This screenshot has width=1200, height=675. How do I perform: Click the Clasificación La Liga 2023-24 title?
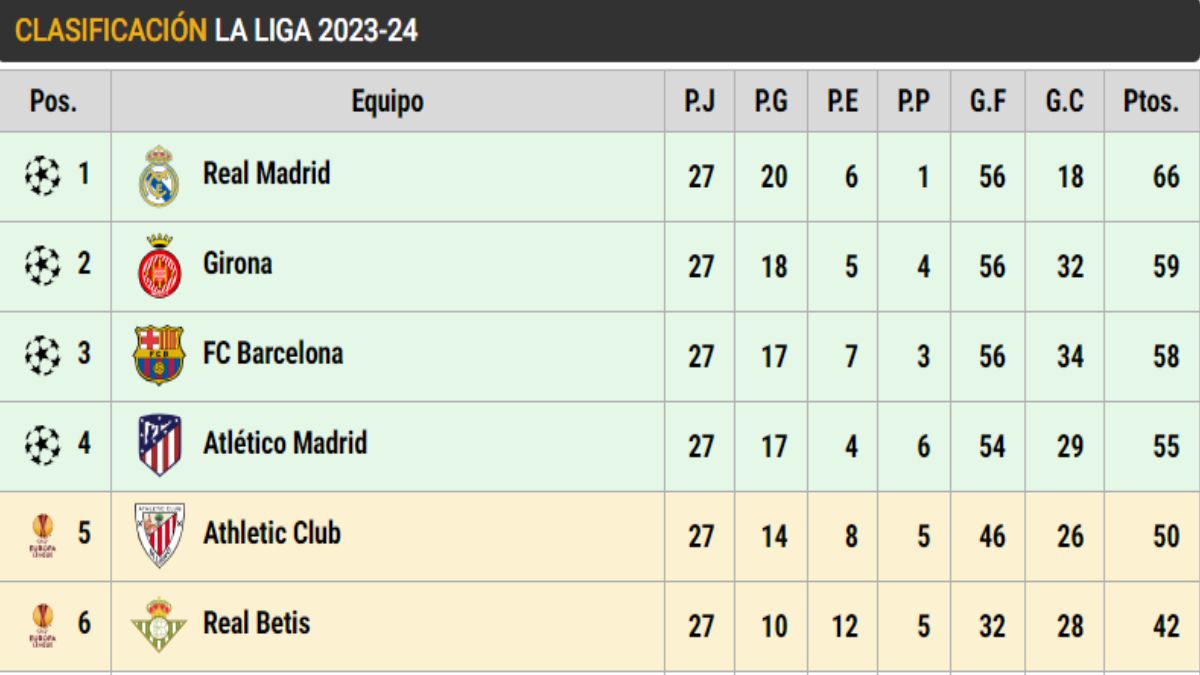216,31
